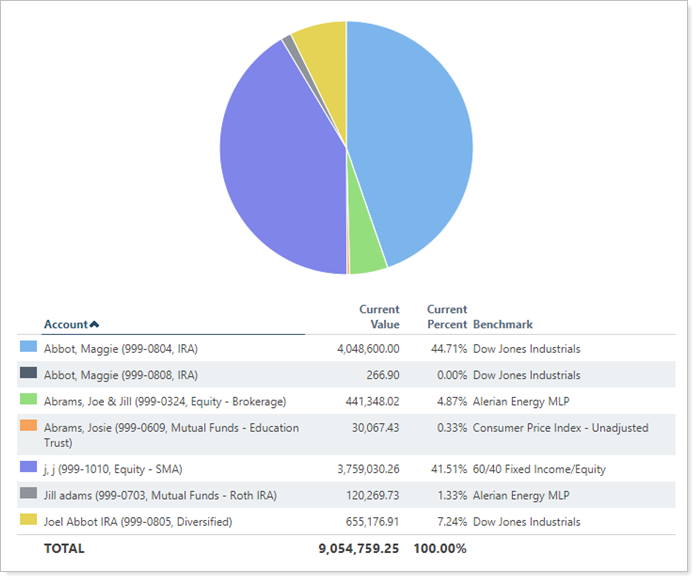
Task: Sort by Benchmark column header
Action: click(502, 324)
